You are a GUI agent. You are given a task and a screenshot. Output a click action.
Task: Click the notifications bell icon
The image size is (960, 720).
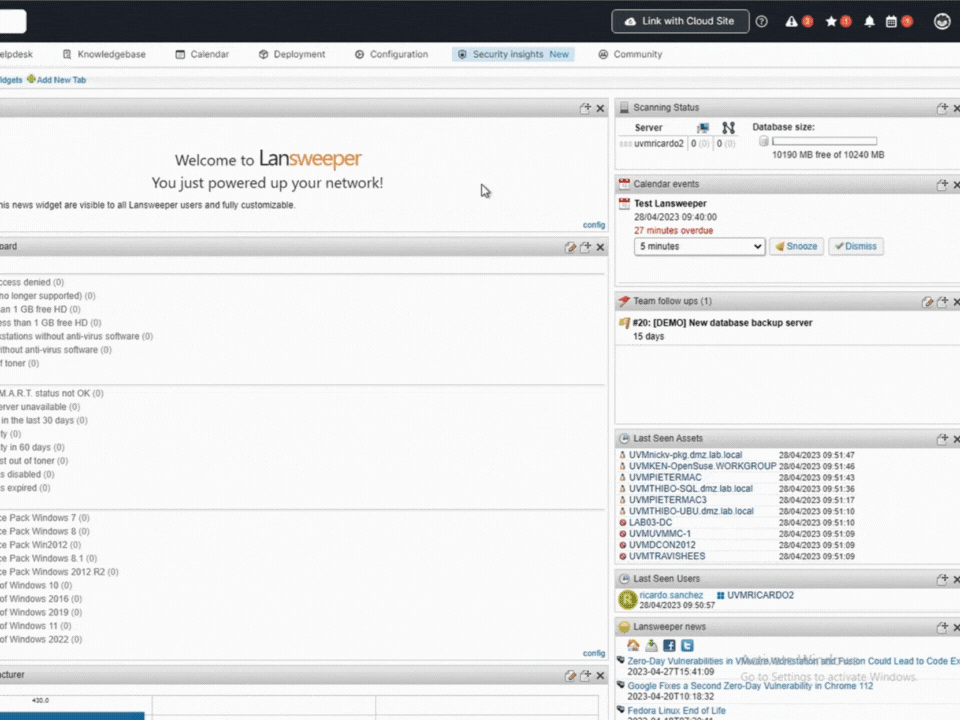coord(869,21)
